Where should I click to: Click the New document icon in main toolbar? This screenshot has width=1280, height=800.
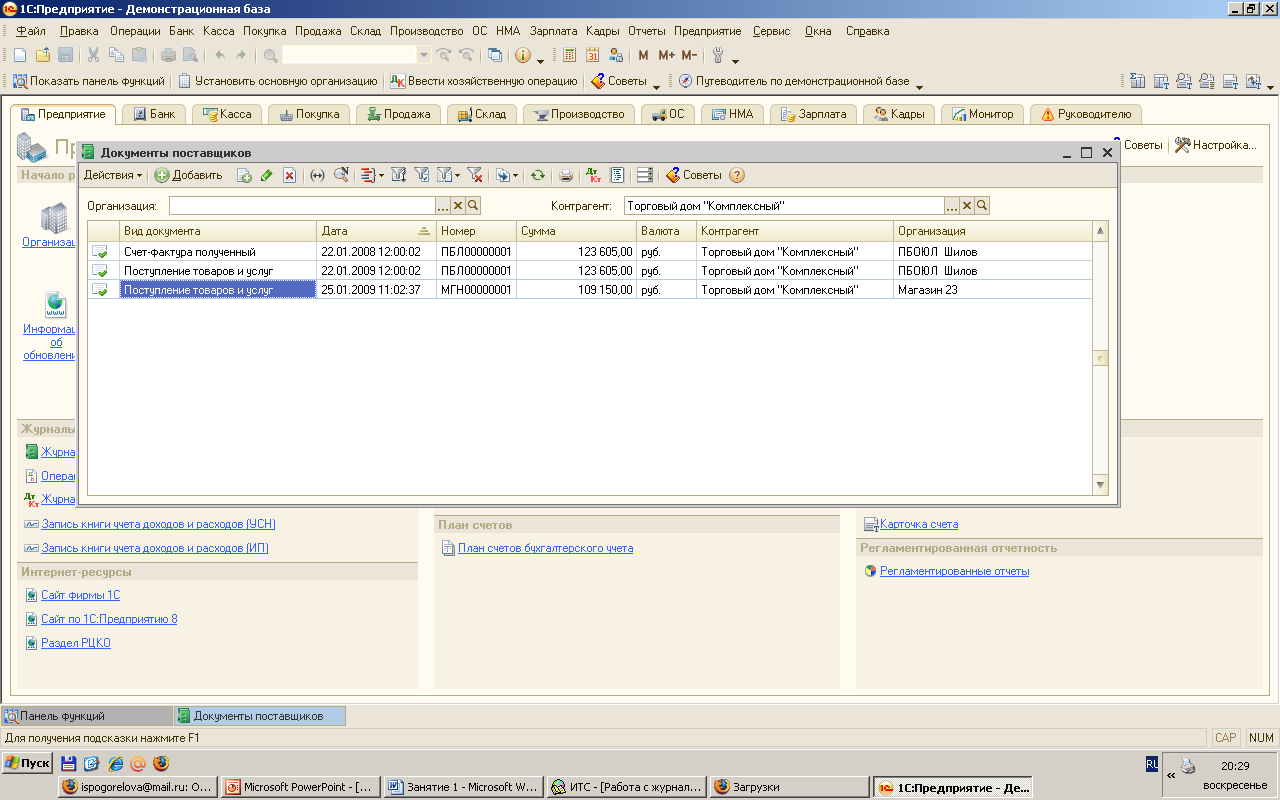tap(20, 55)
